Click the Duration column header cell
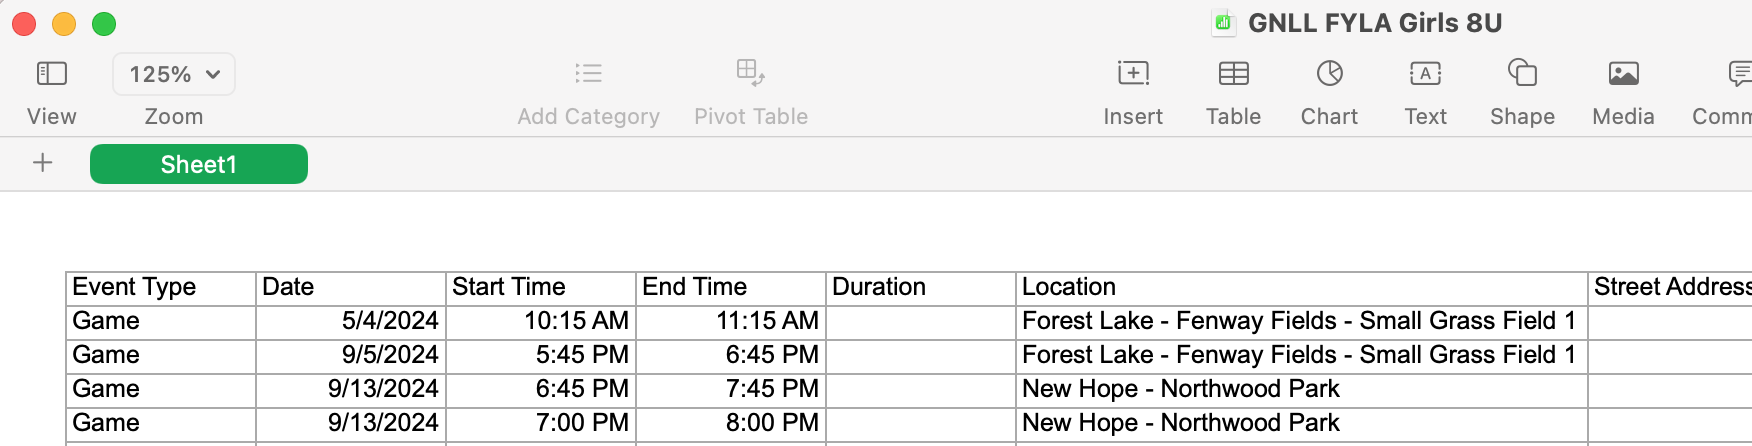Image resolution: width=1752 pixels, height=446 pixels. click(920, 288)
